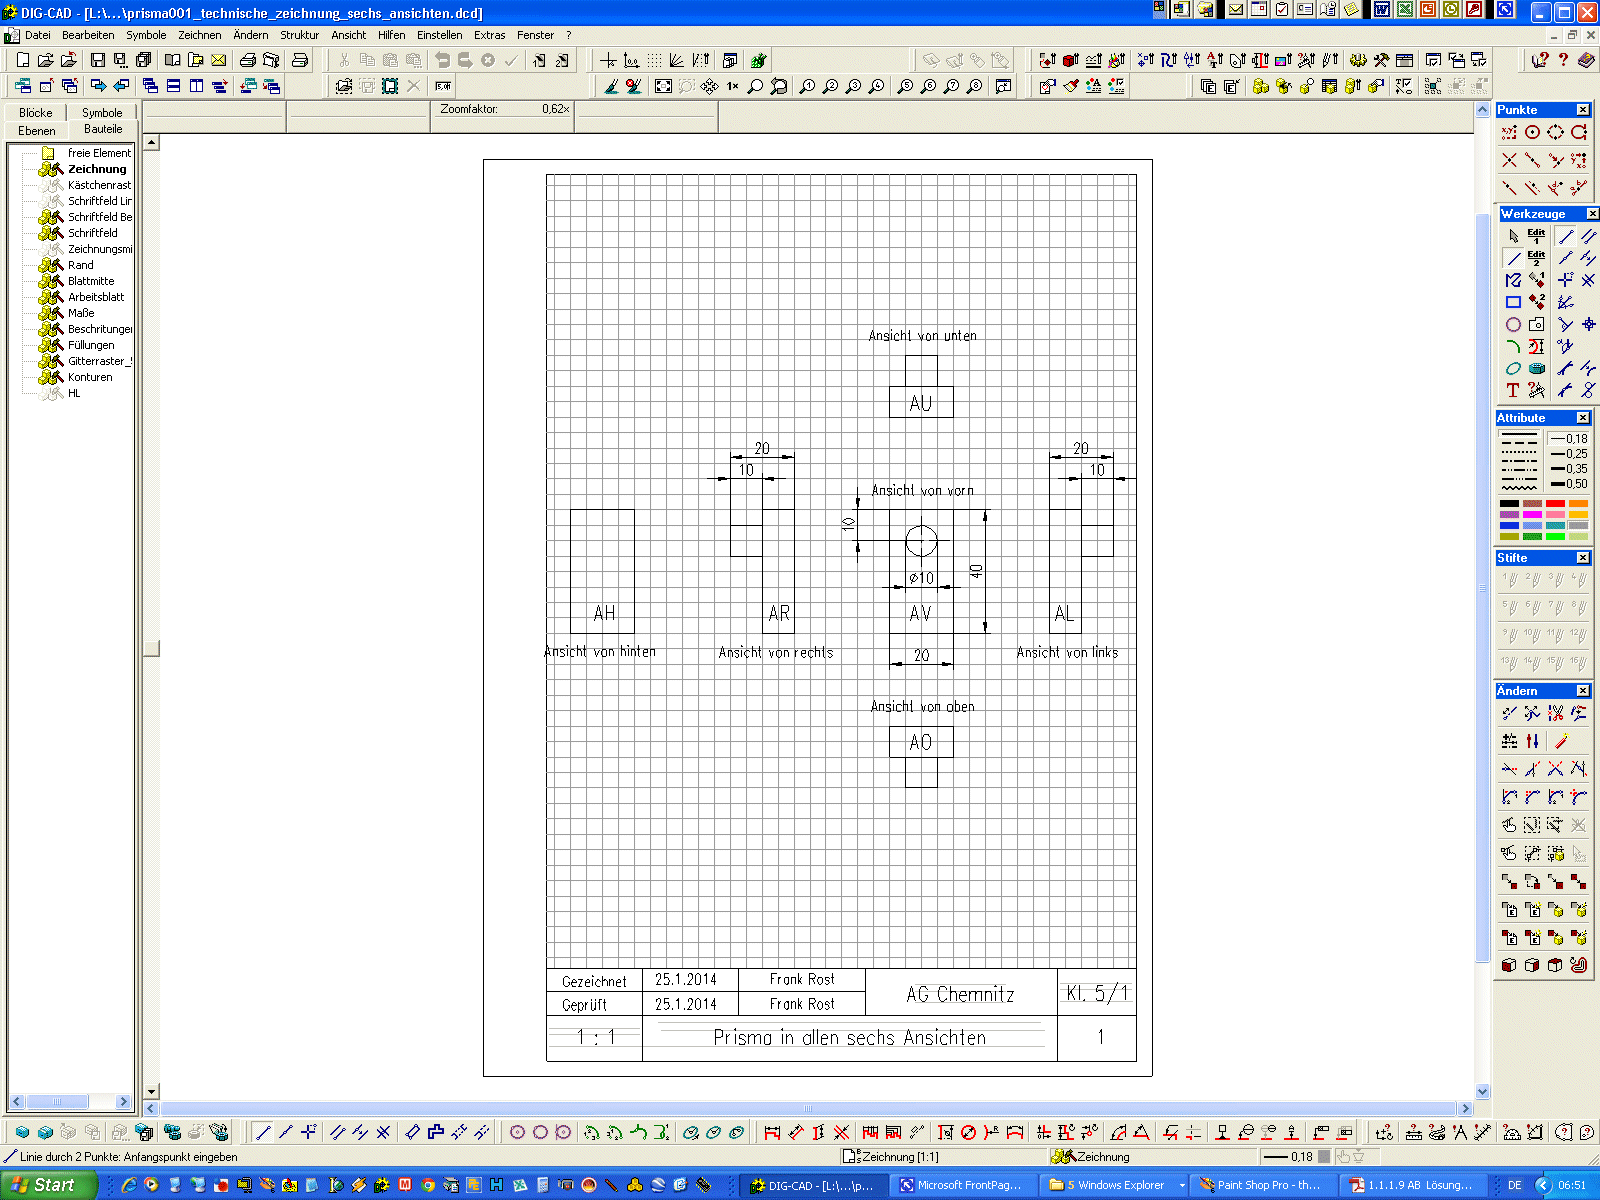Click the 1x zoom toolbar icon
This screenshot has height=1200, width=1600.
[x=732, y=87]
